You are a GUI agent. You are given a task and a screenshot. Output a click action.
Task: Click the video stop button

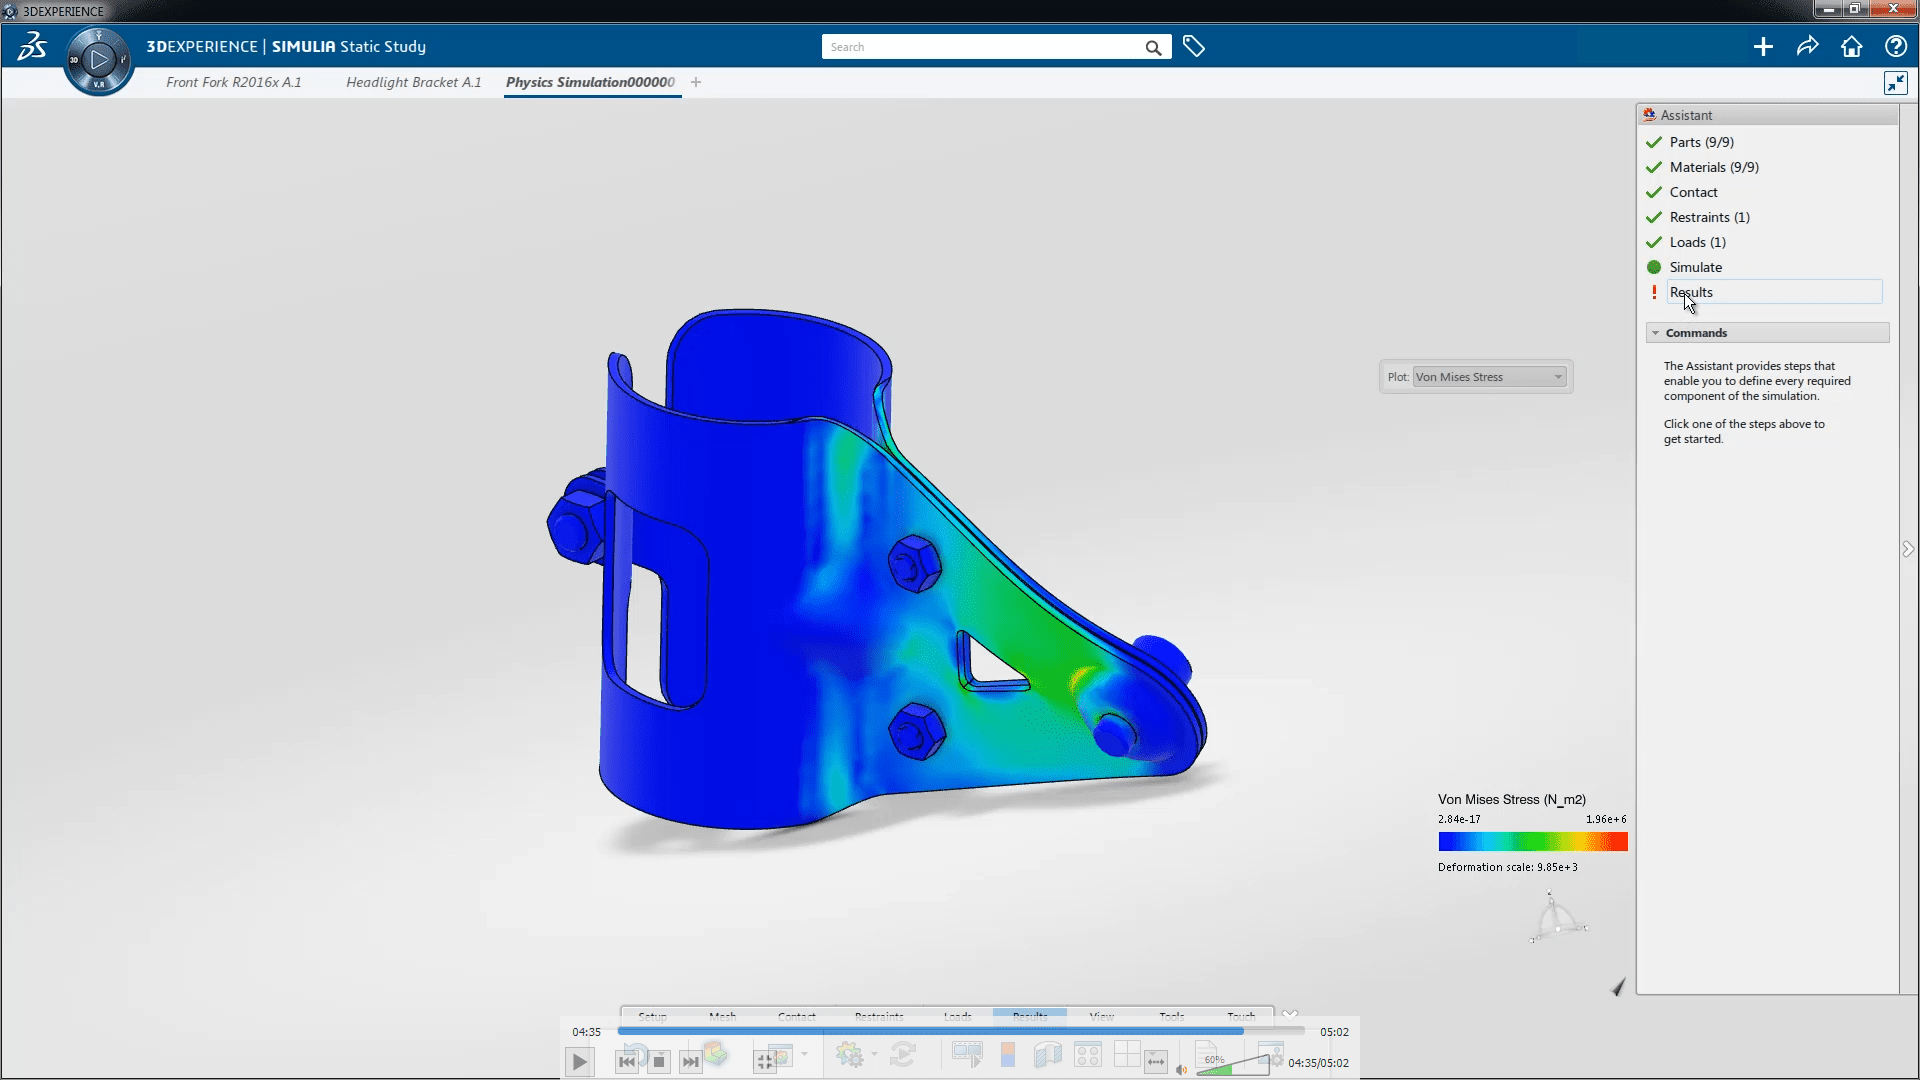click(658, 1062)
